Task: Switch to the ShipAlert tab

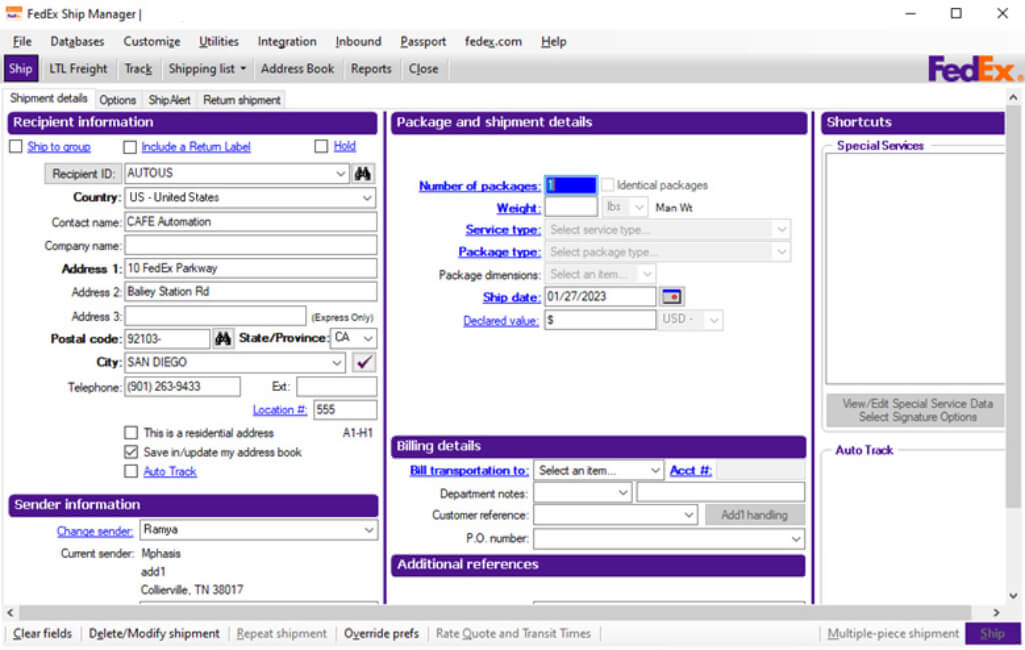Action: click(169, 100)
